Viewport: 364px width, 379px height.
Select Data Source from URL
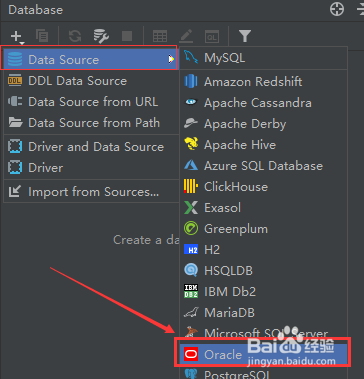coord(91,102)
